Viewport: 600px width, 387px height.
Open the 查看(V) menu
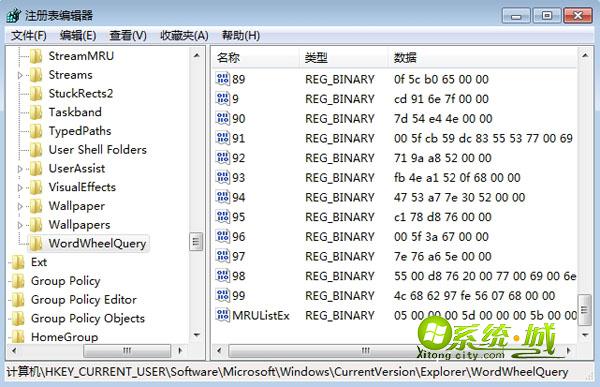pyautogui.click(x=128, y=36)
